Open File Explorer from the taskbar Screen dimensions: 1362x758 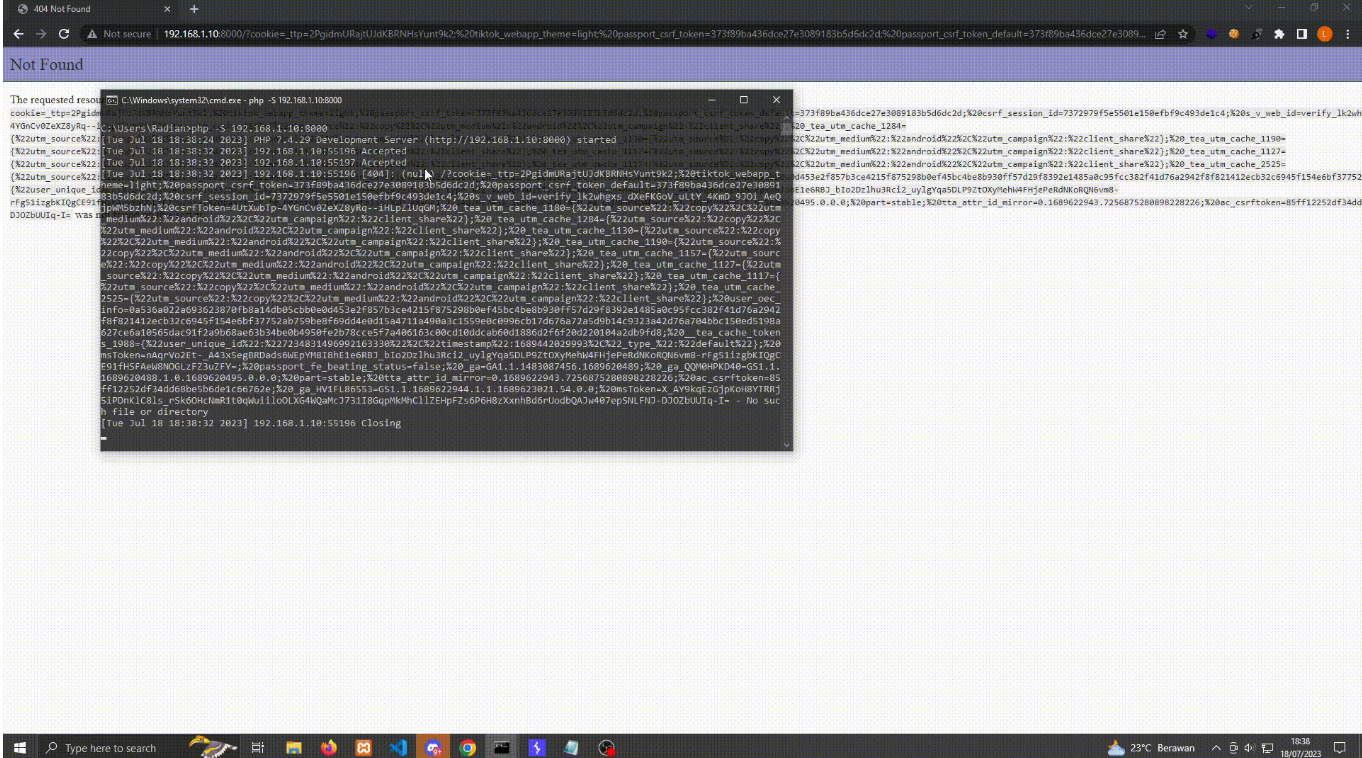[294, 747]
